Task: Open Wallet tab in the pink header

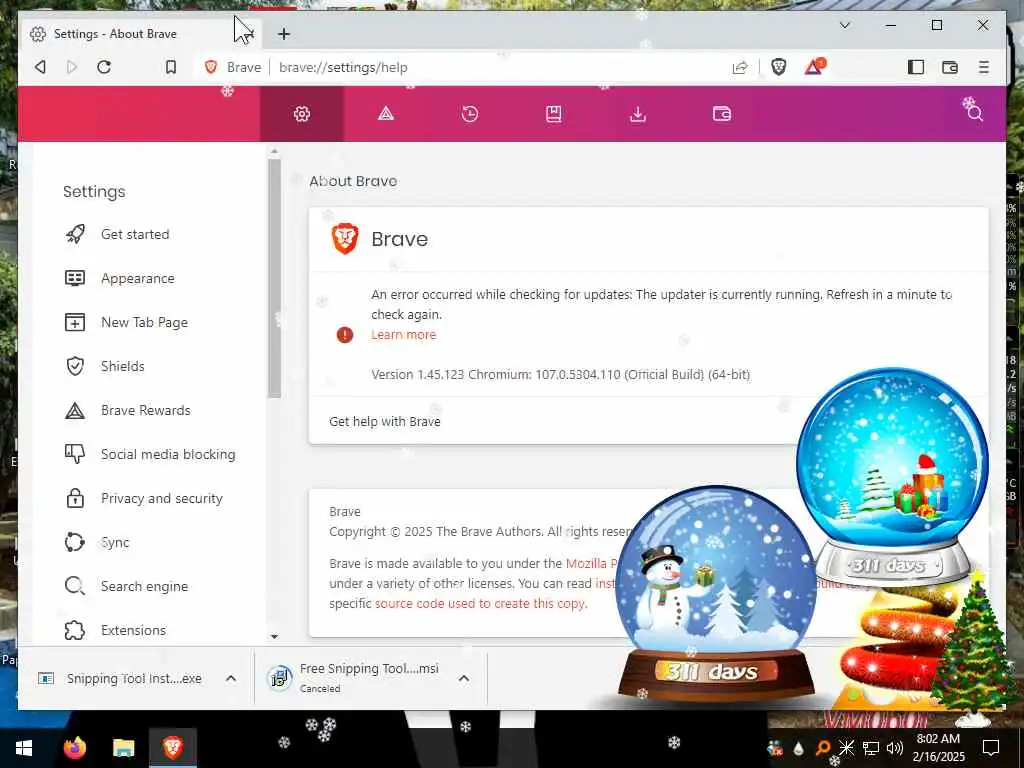Action: click(x=722, y=114)
